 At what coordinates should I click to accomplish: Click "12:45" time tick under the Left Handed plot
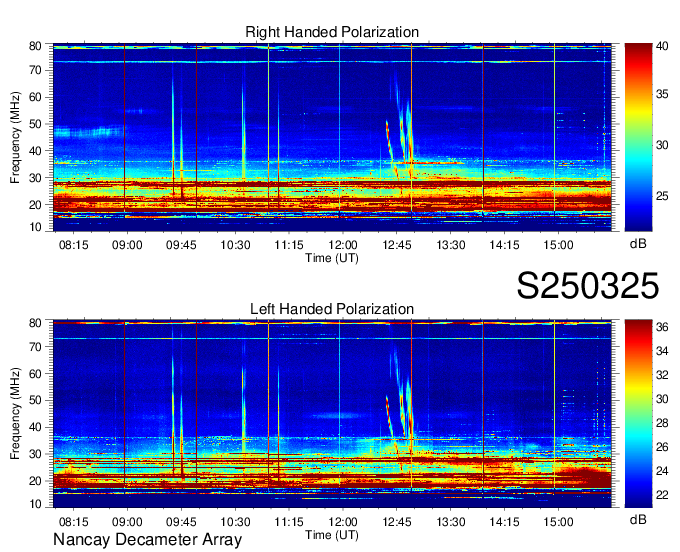coord(396,522)
